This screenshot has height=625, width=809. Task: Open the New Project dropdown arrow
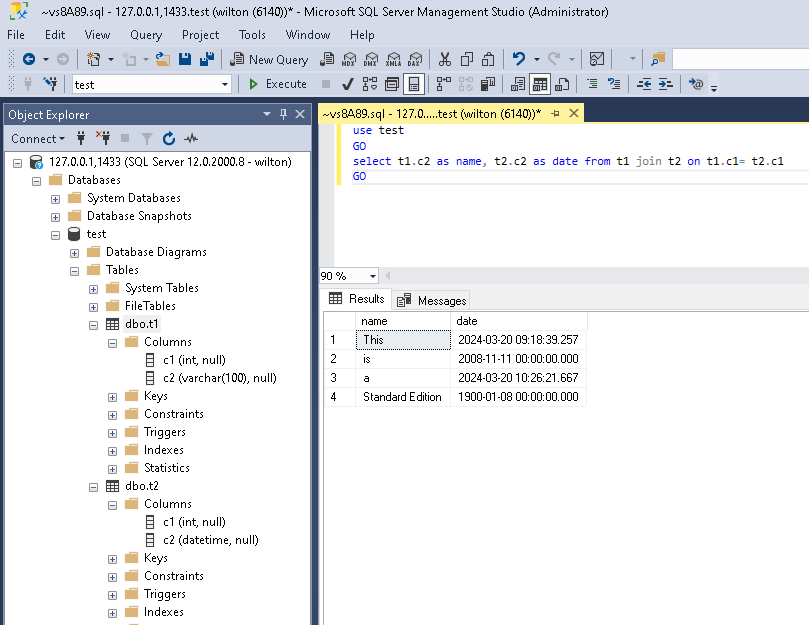pos(110,59)
